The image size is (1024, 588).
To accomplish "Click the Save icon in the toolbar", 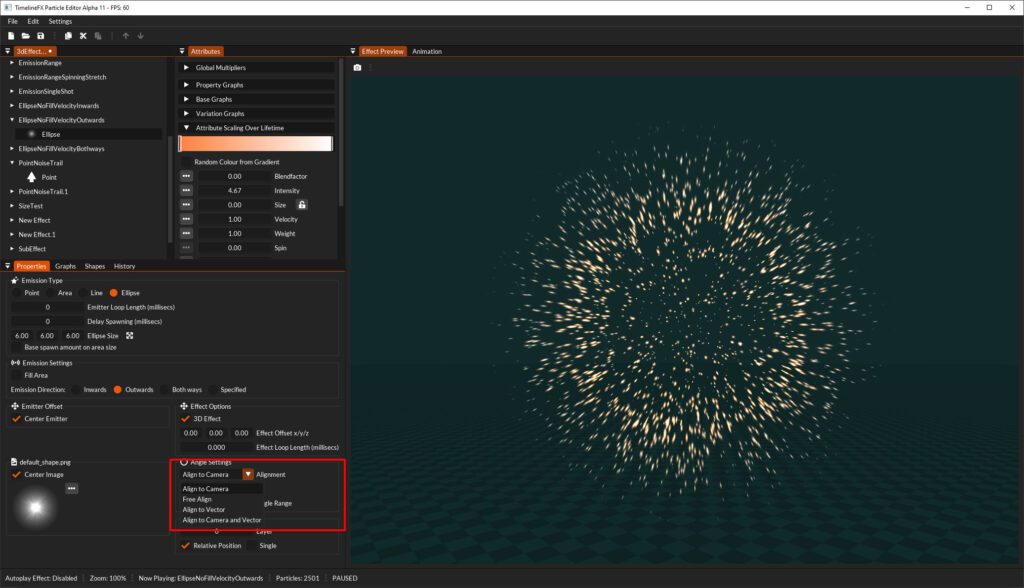I will click(x=40, y=35).
